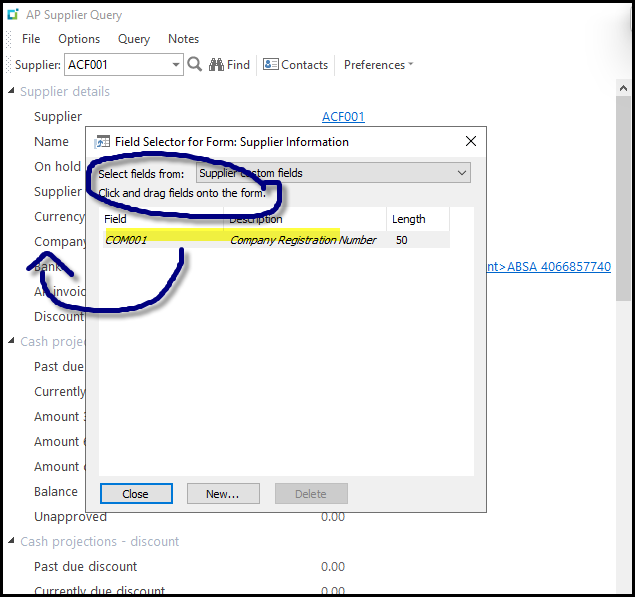Click in the Supplier code input field
This screenshot has width=635, height=597.
point(116,65)
